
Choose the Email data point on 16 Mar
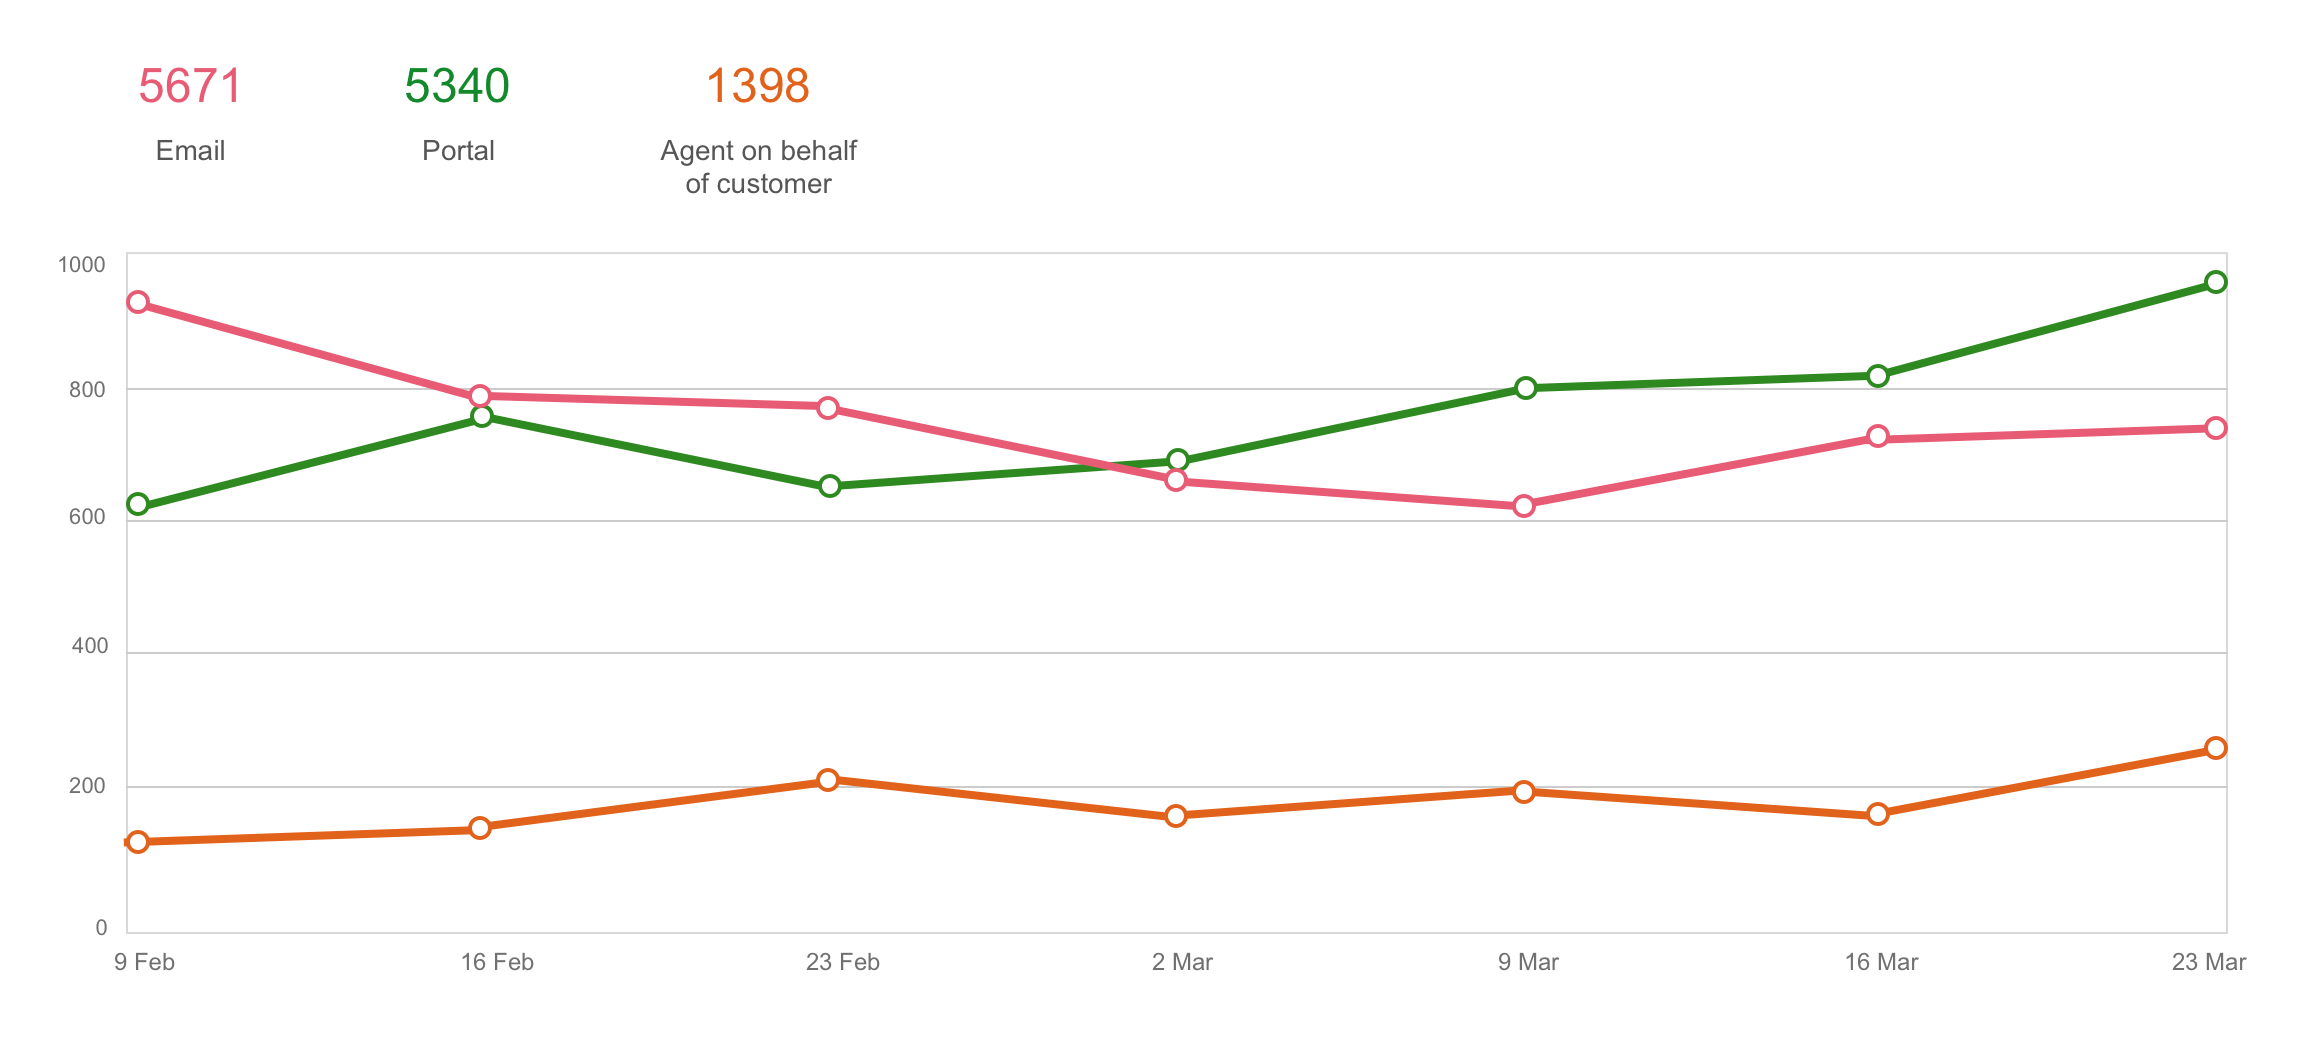[x=1878, y=437]
